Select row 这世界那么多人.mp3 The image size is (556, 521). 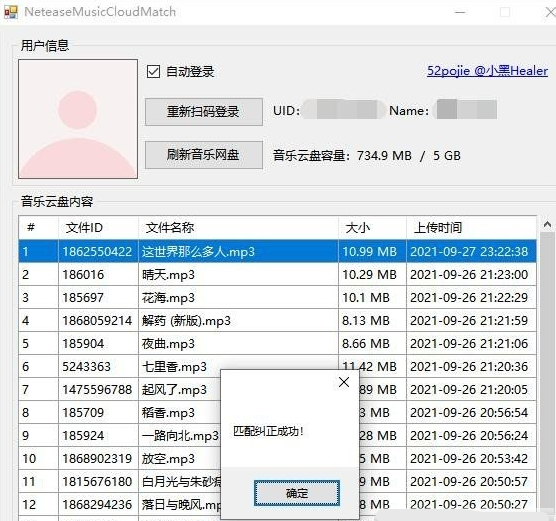[x=277, y=251]
